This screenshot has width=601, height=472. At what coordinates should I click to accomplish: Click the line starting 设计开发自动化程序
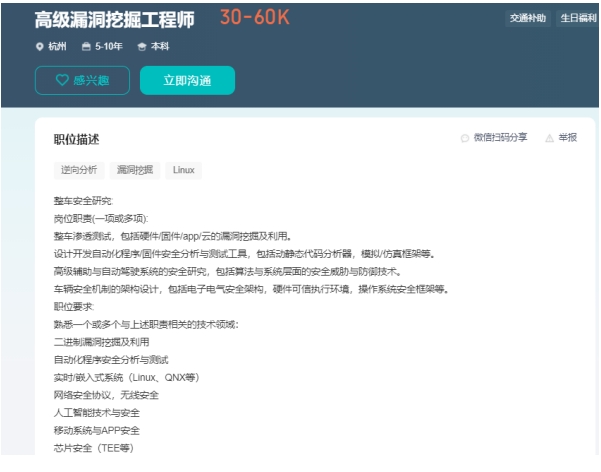click(x=245, y=254)
